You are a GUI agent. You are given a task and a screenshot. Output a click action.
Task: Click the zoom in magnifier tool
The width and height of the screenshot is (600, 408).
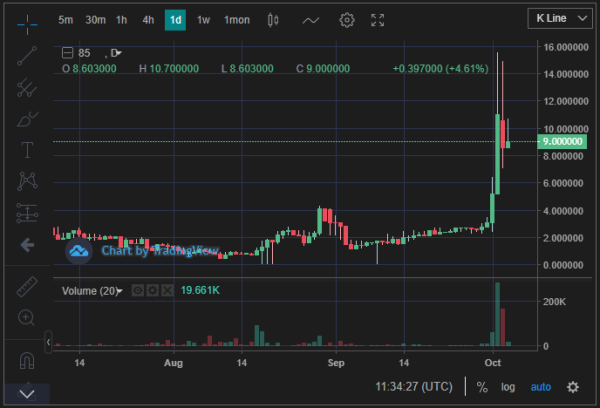point(26,318)
